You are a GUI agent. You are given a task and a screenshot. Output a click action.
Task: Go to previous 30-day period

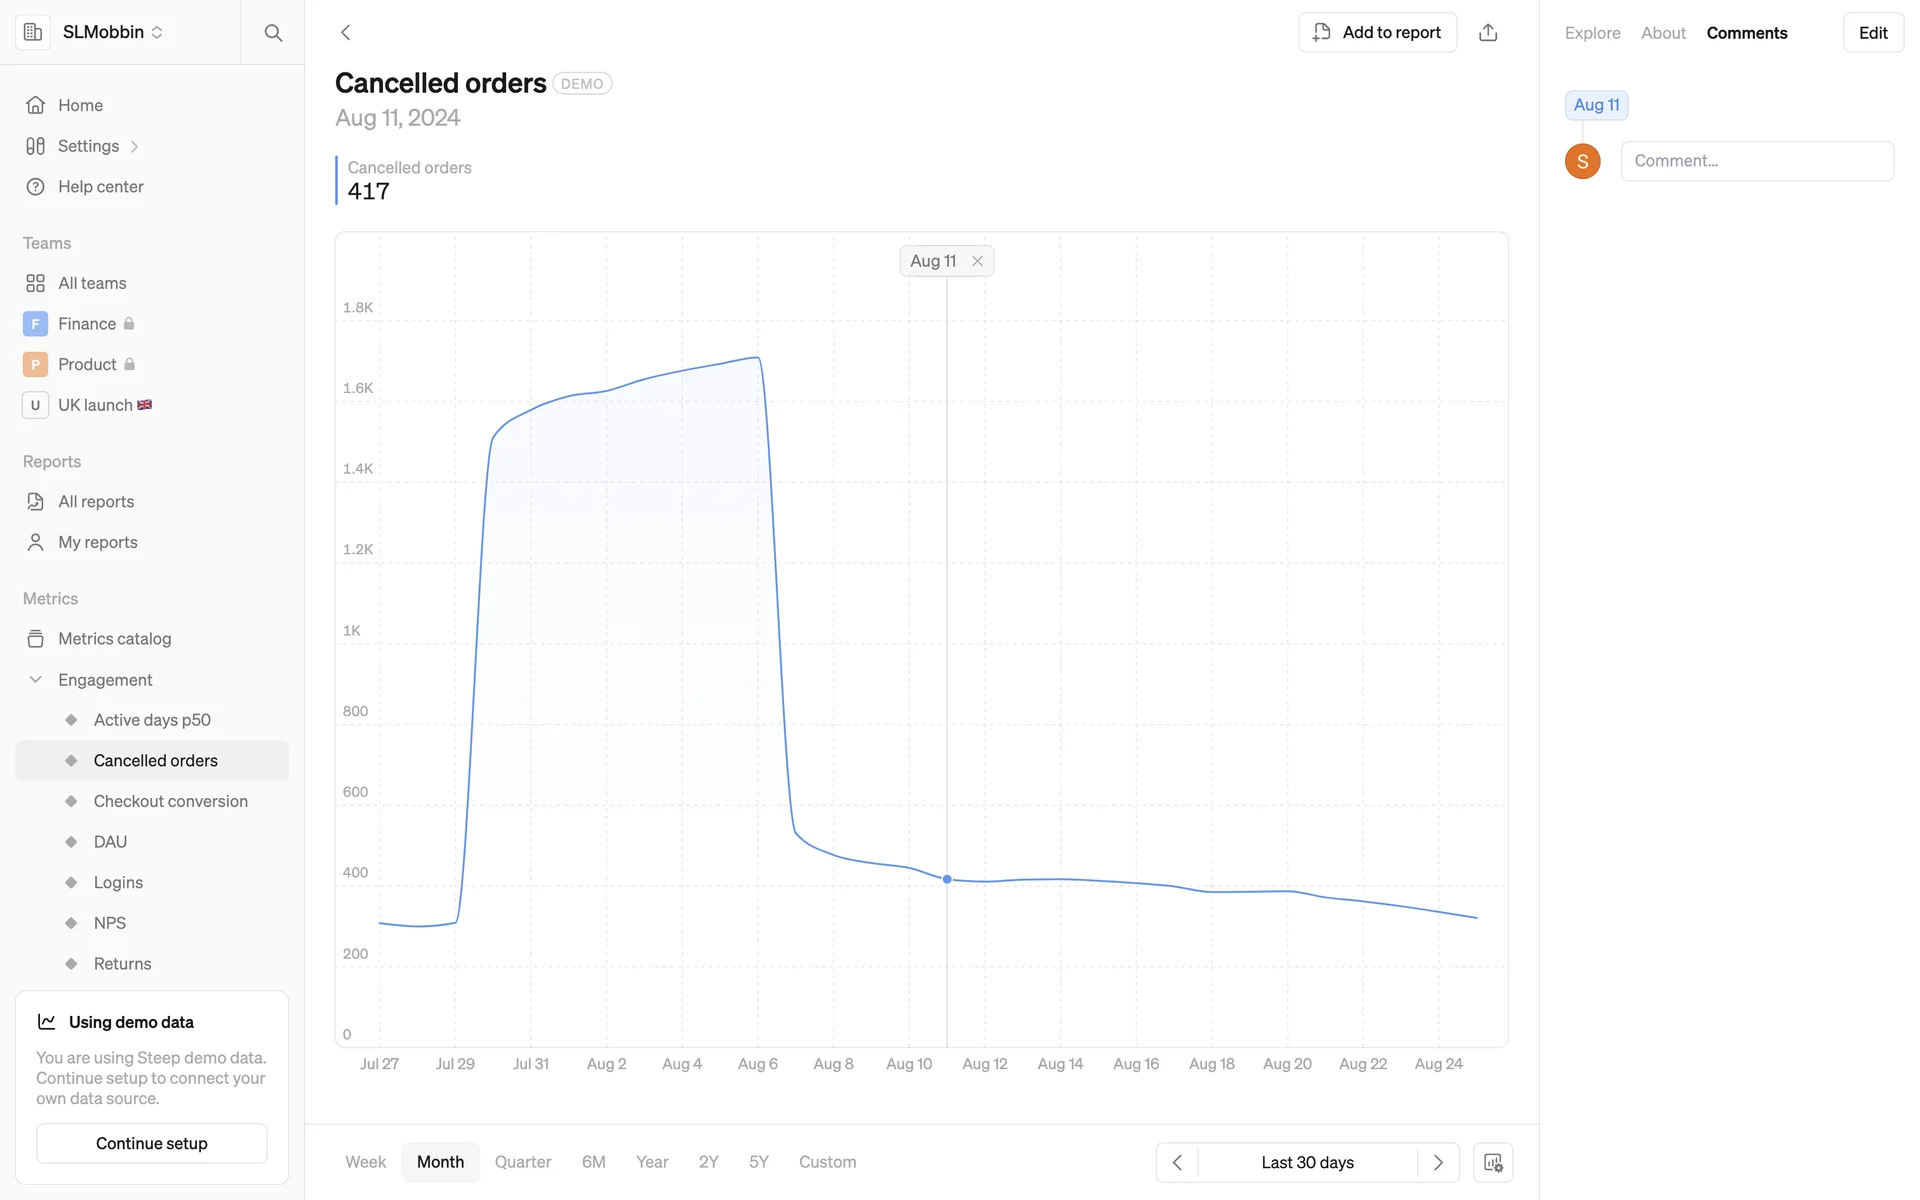click(1177, 1162)
